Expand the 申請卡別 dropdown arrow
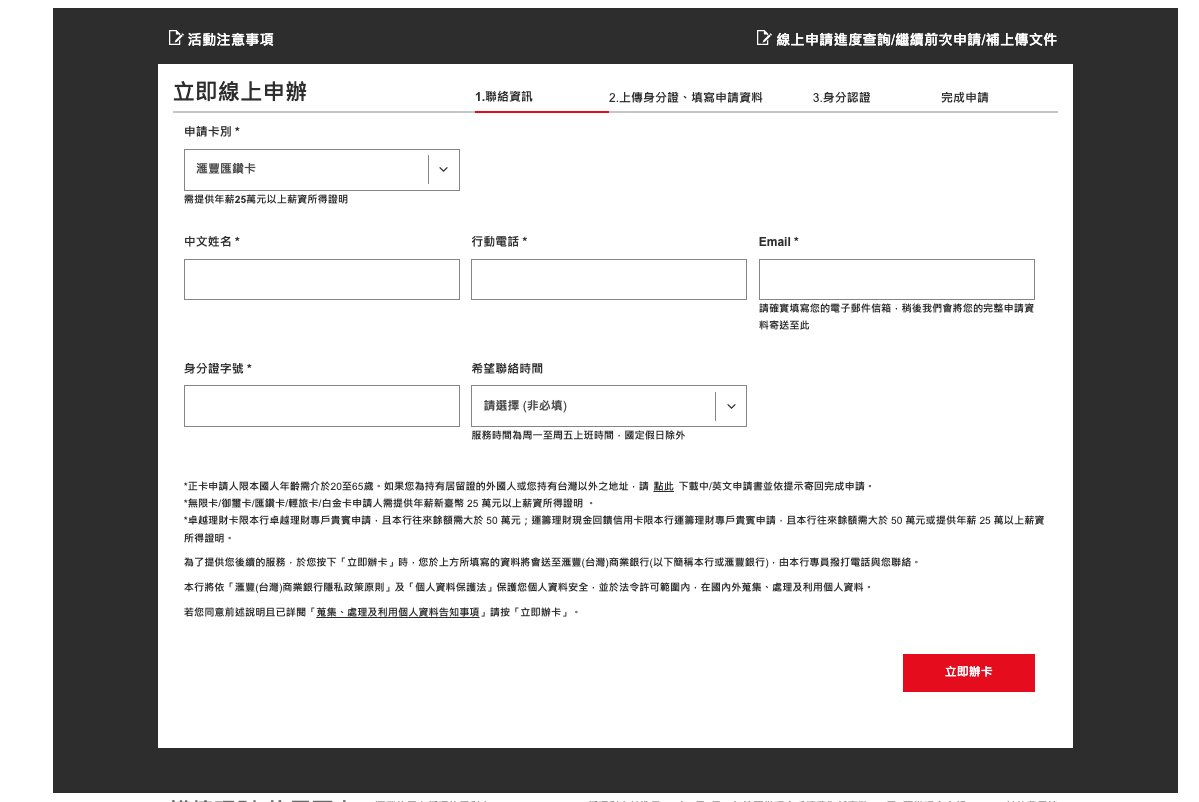The image size is (1199, 802). (x=444, y=170)
